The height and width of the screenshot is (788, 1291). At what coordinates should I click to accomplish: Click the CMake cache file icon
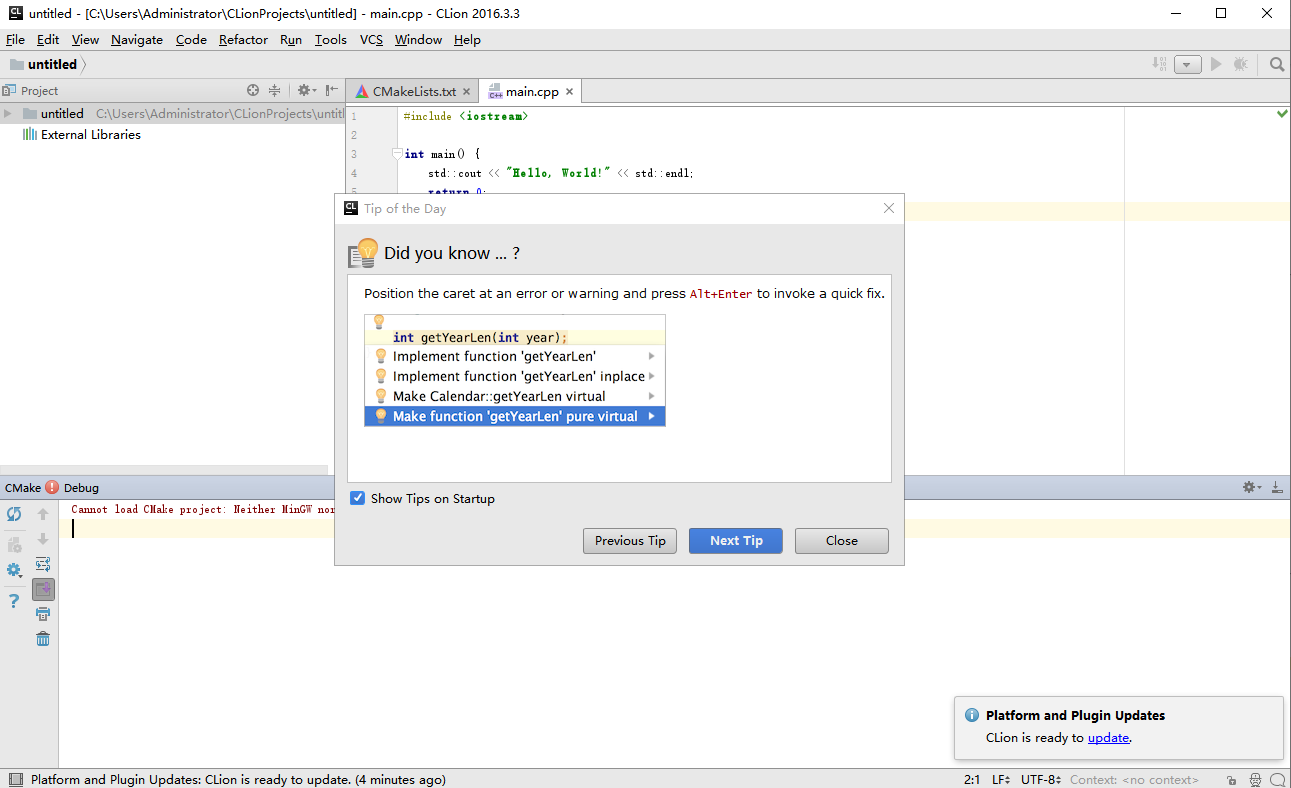(14, 545)
